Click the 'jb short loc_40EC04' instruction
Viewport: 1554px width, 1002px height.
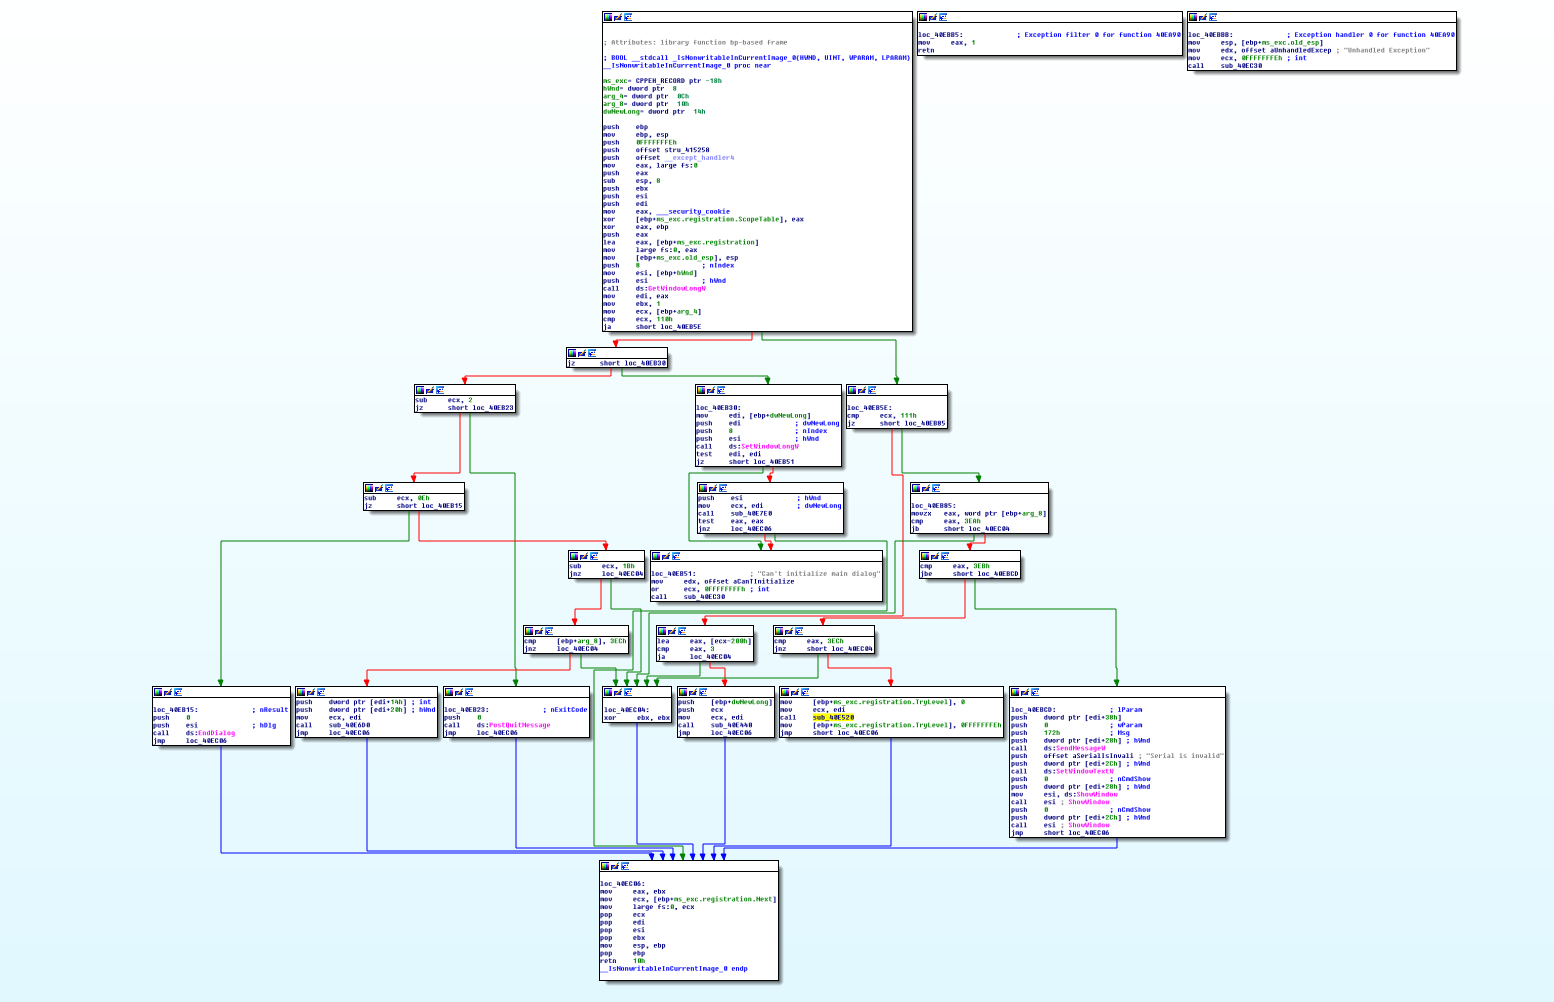(x=960, y=529)
